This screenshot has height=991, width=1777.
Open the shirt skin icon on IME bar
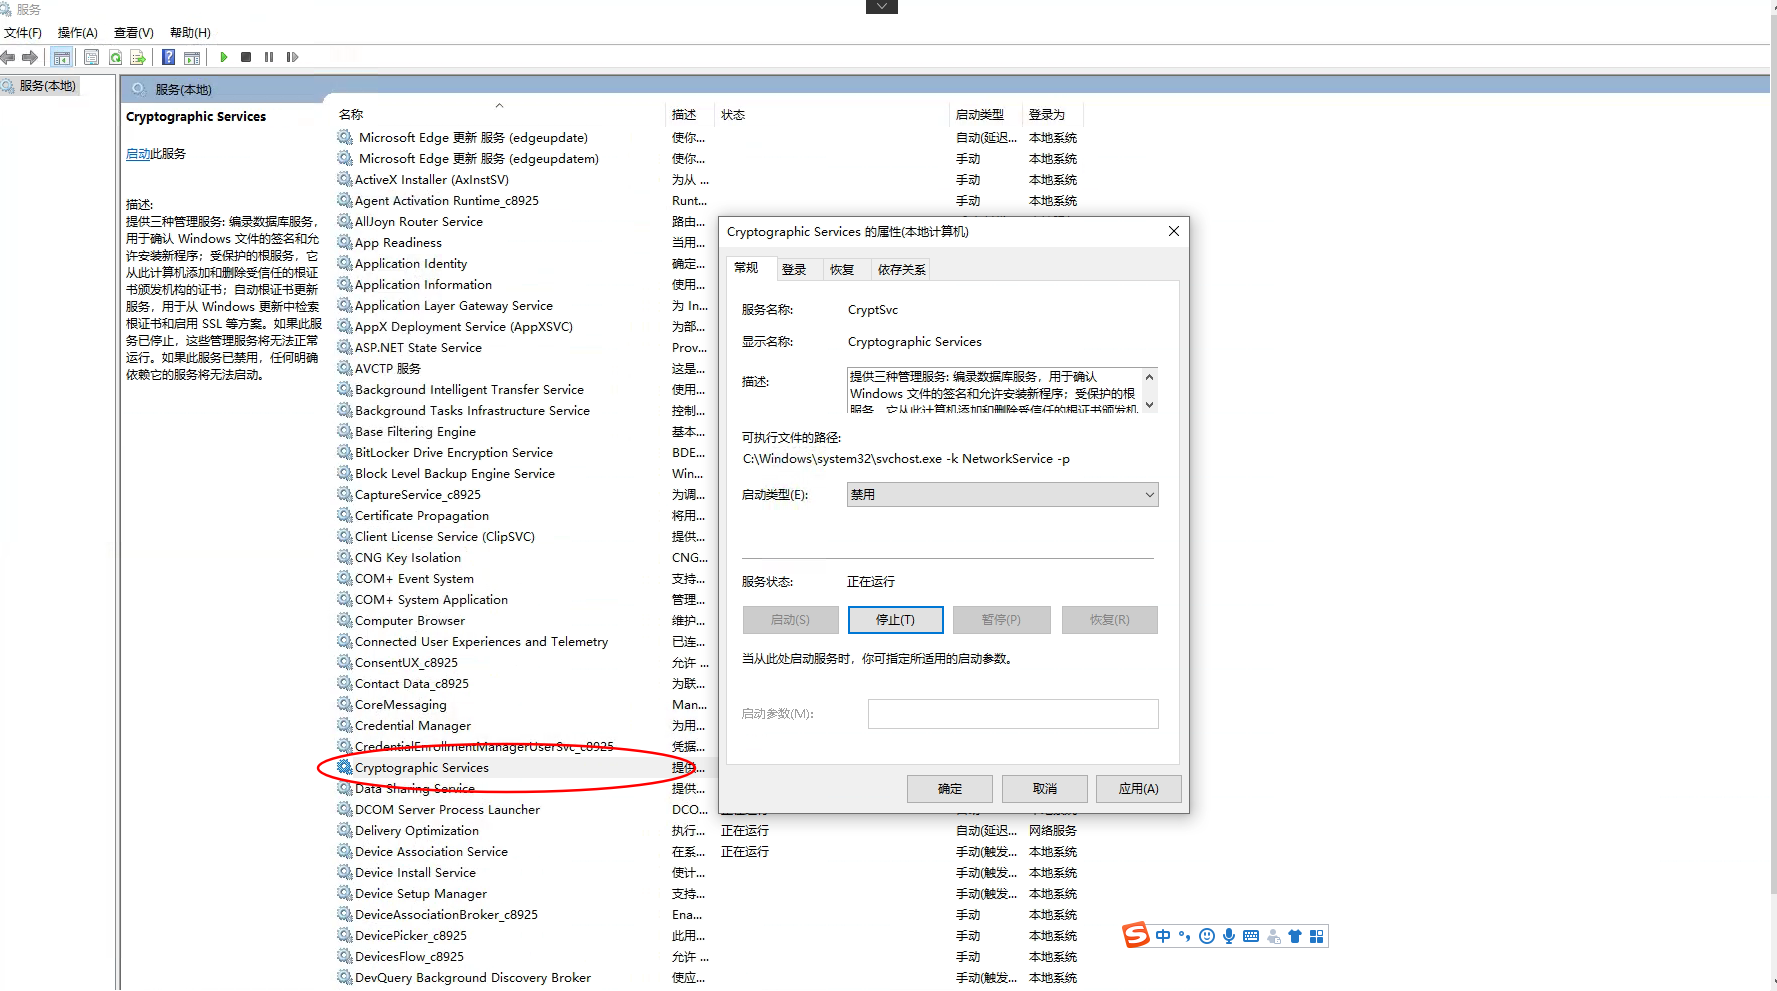click(x=1295, y=936)
